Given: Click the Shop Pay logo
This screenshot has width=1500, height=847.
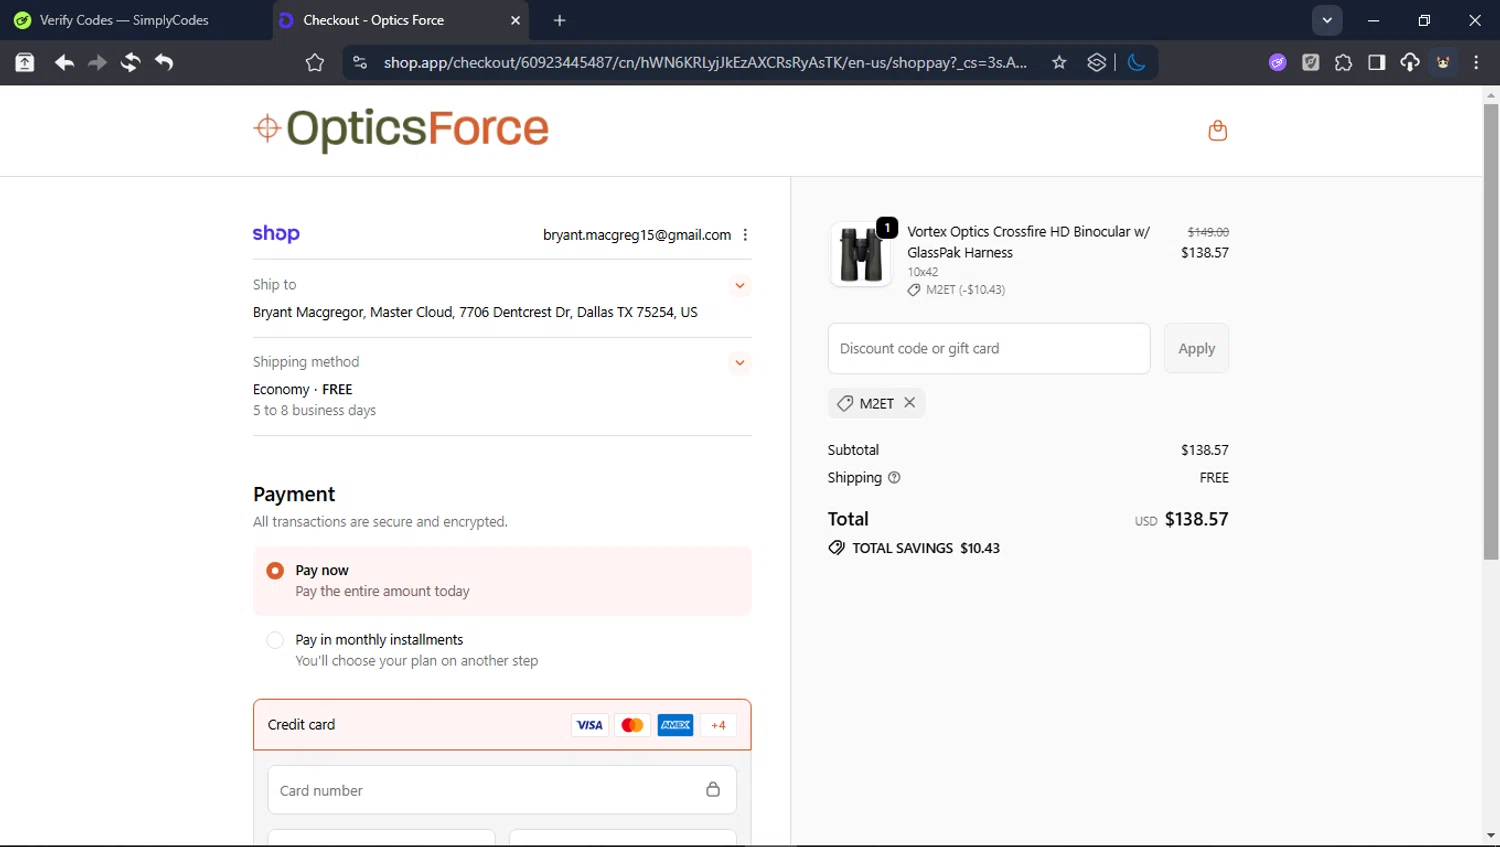Looking at the screenshot, I should [276, 234].
